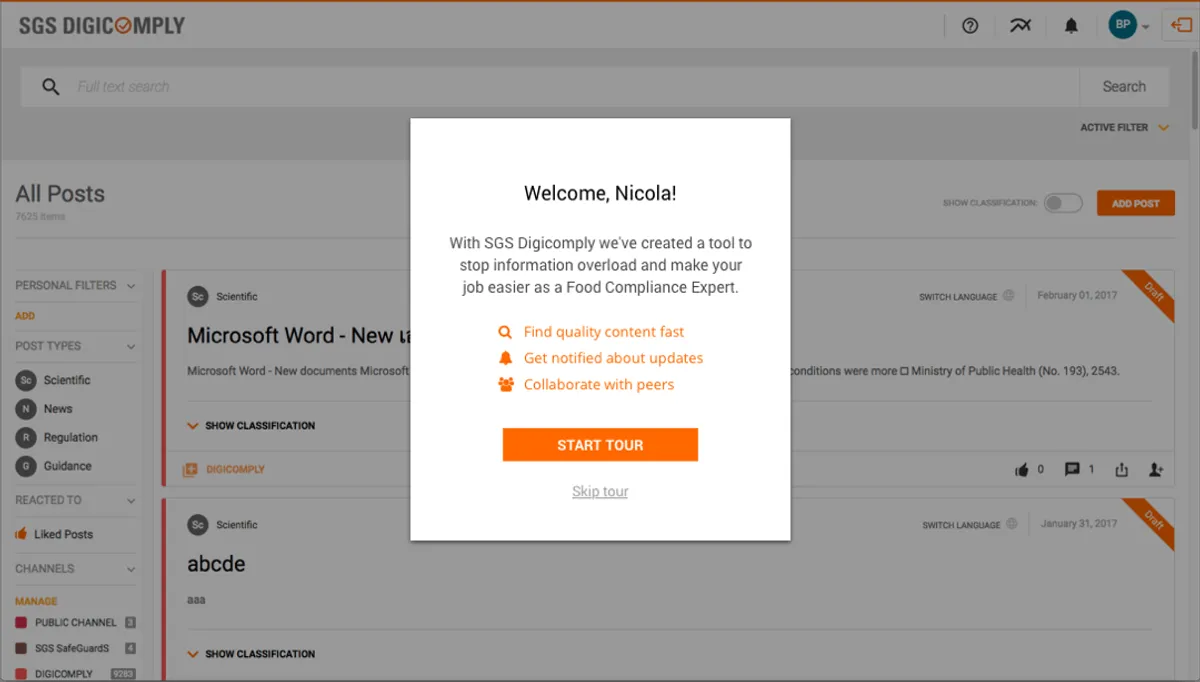Click the Search button

pyautogui.click(x=1124, y=87)
